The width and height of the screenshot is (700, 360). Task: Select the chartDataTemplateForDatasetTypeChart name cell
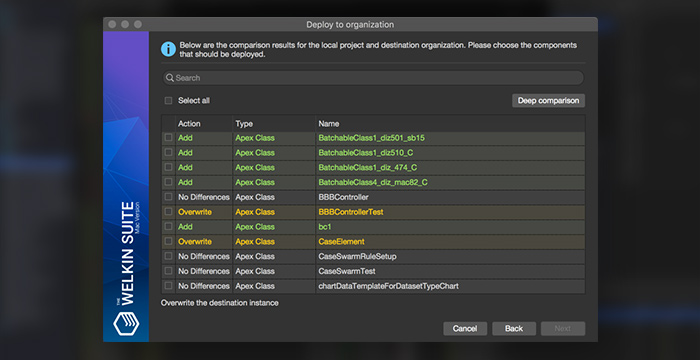450,285
